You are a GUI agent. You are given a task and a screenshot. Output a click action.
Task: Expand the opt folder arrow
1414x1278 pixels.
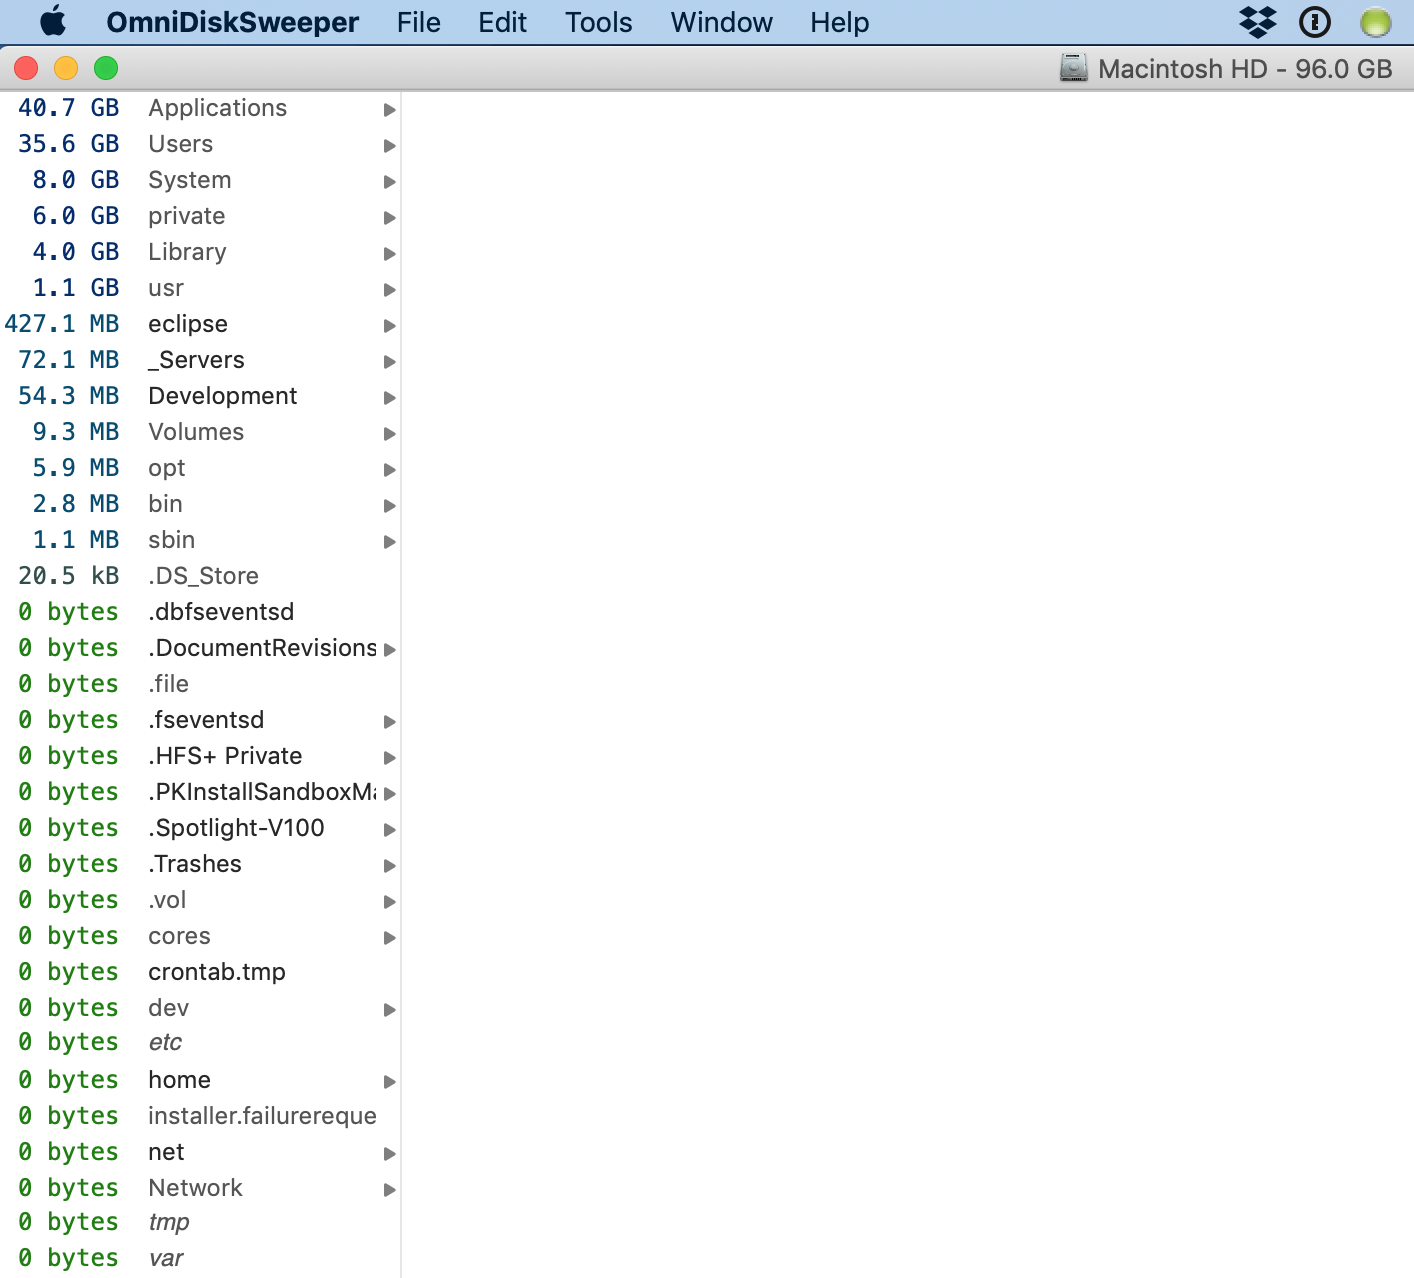click(390, 469)
